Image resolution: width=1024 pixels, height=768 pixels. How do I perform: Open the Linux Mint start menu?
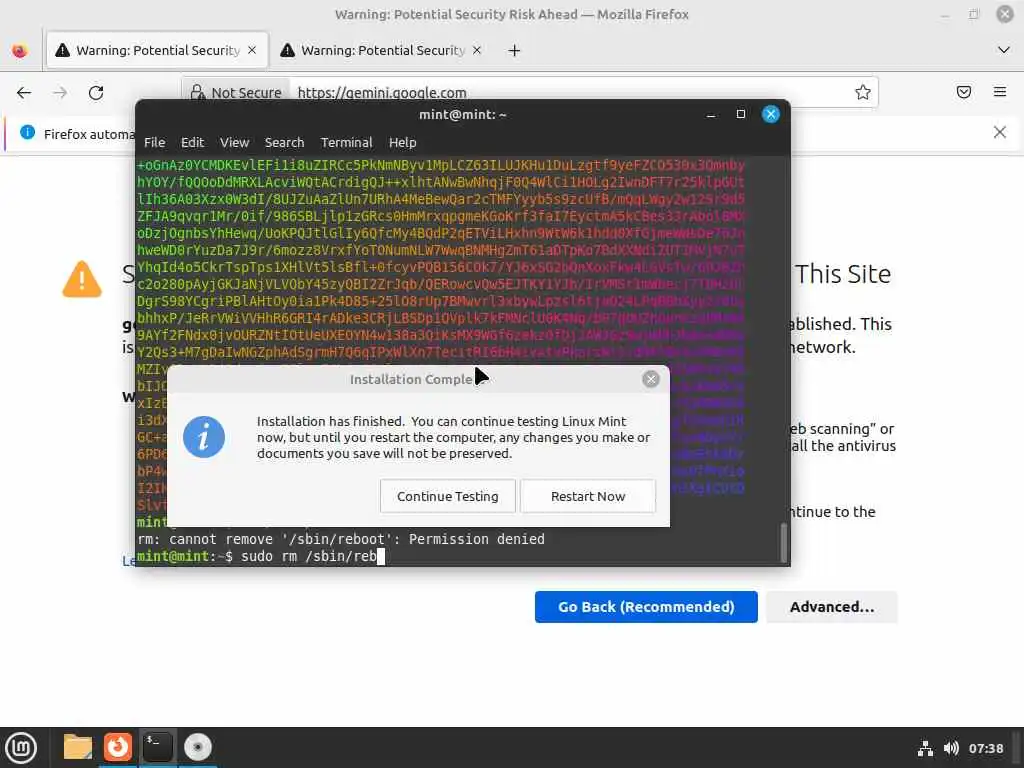point(22,748)
